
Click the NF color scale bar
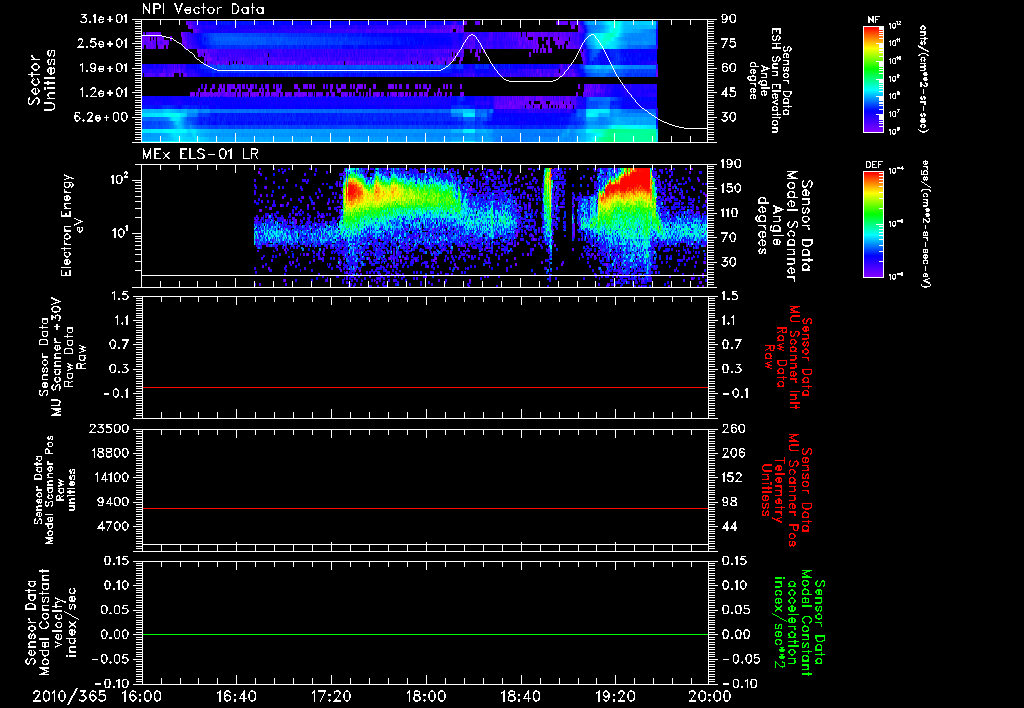coord(873,78)
